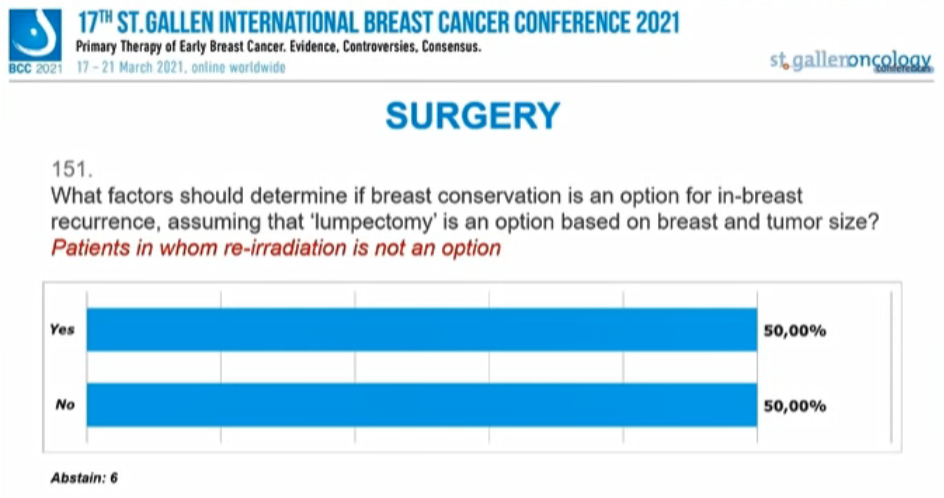Click the blue 'No' result bar
This screenshot has width=944, height=498.
(421, 405)
